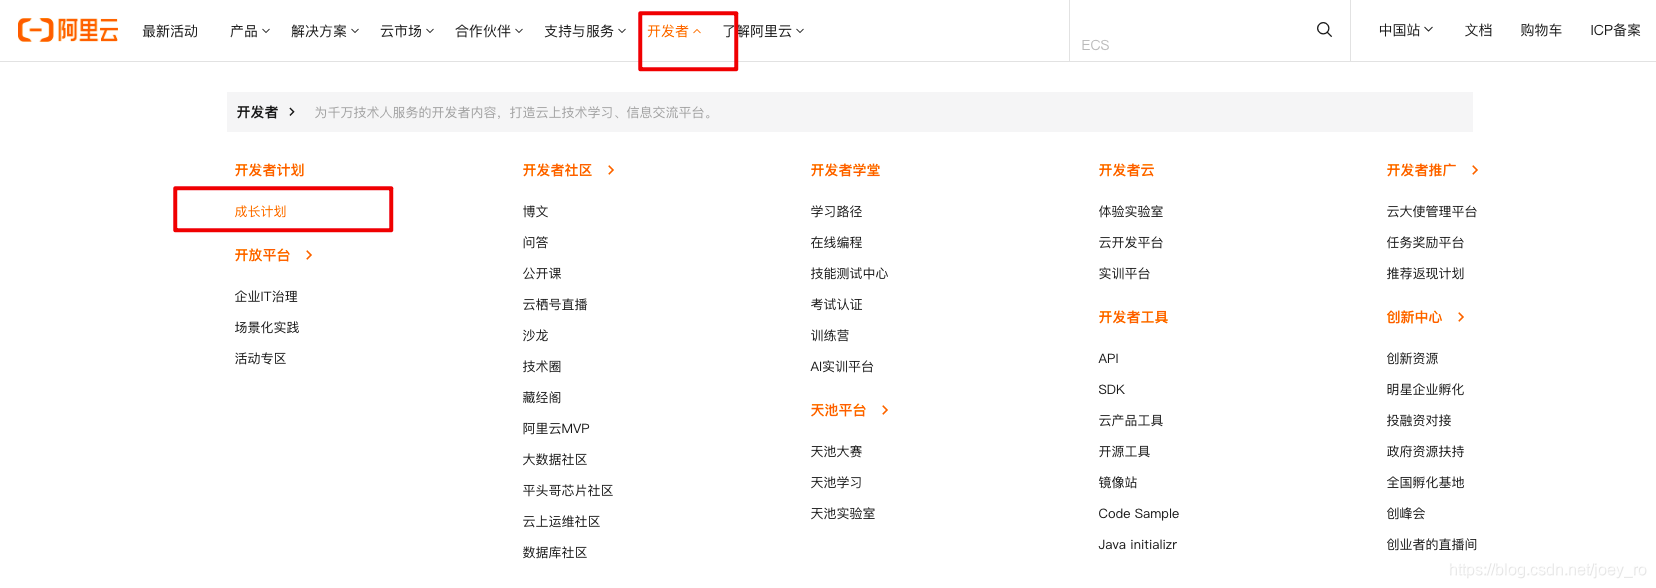
Task: Click the arrow beside 开发者社区
Action: pyautogui.click(x=611, y=170)
